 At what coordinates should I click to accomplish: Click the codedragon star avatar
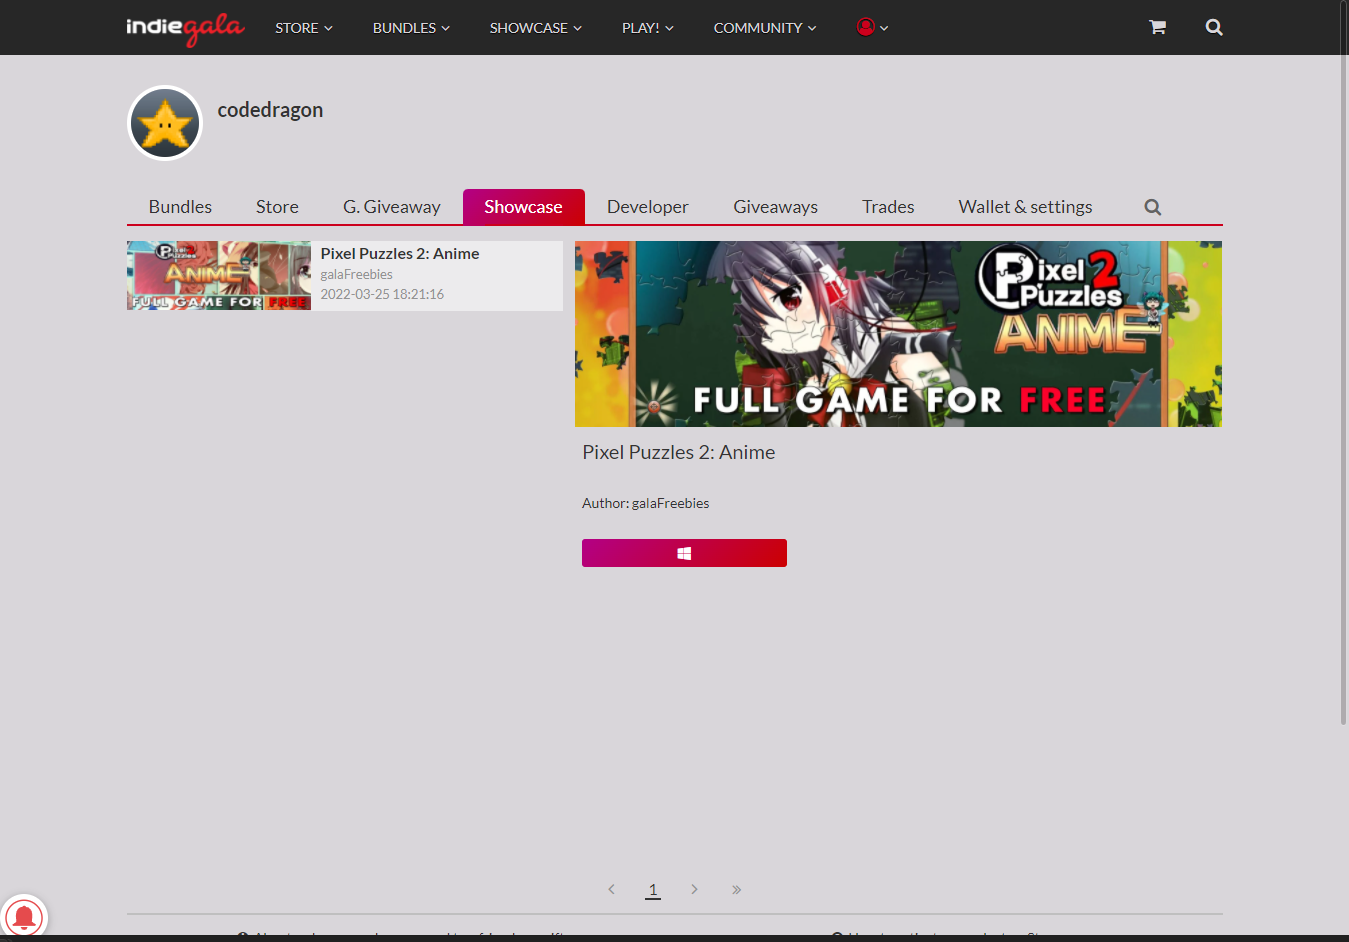[x=165, y=123]
